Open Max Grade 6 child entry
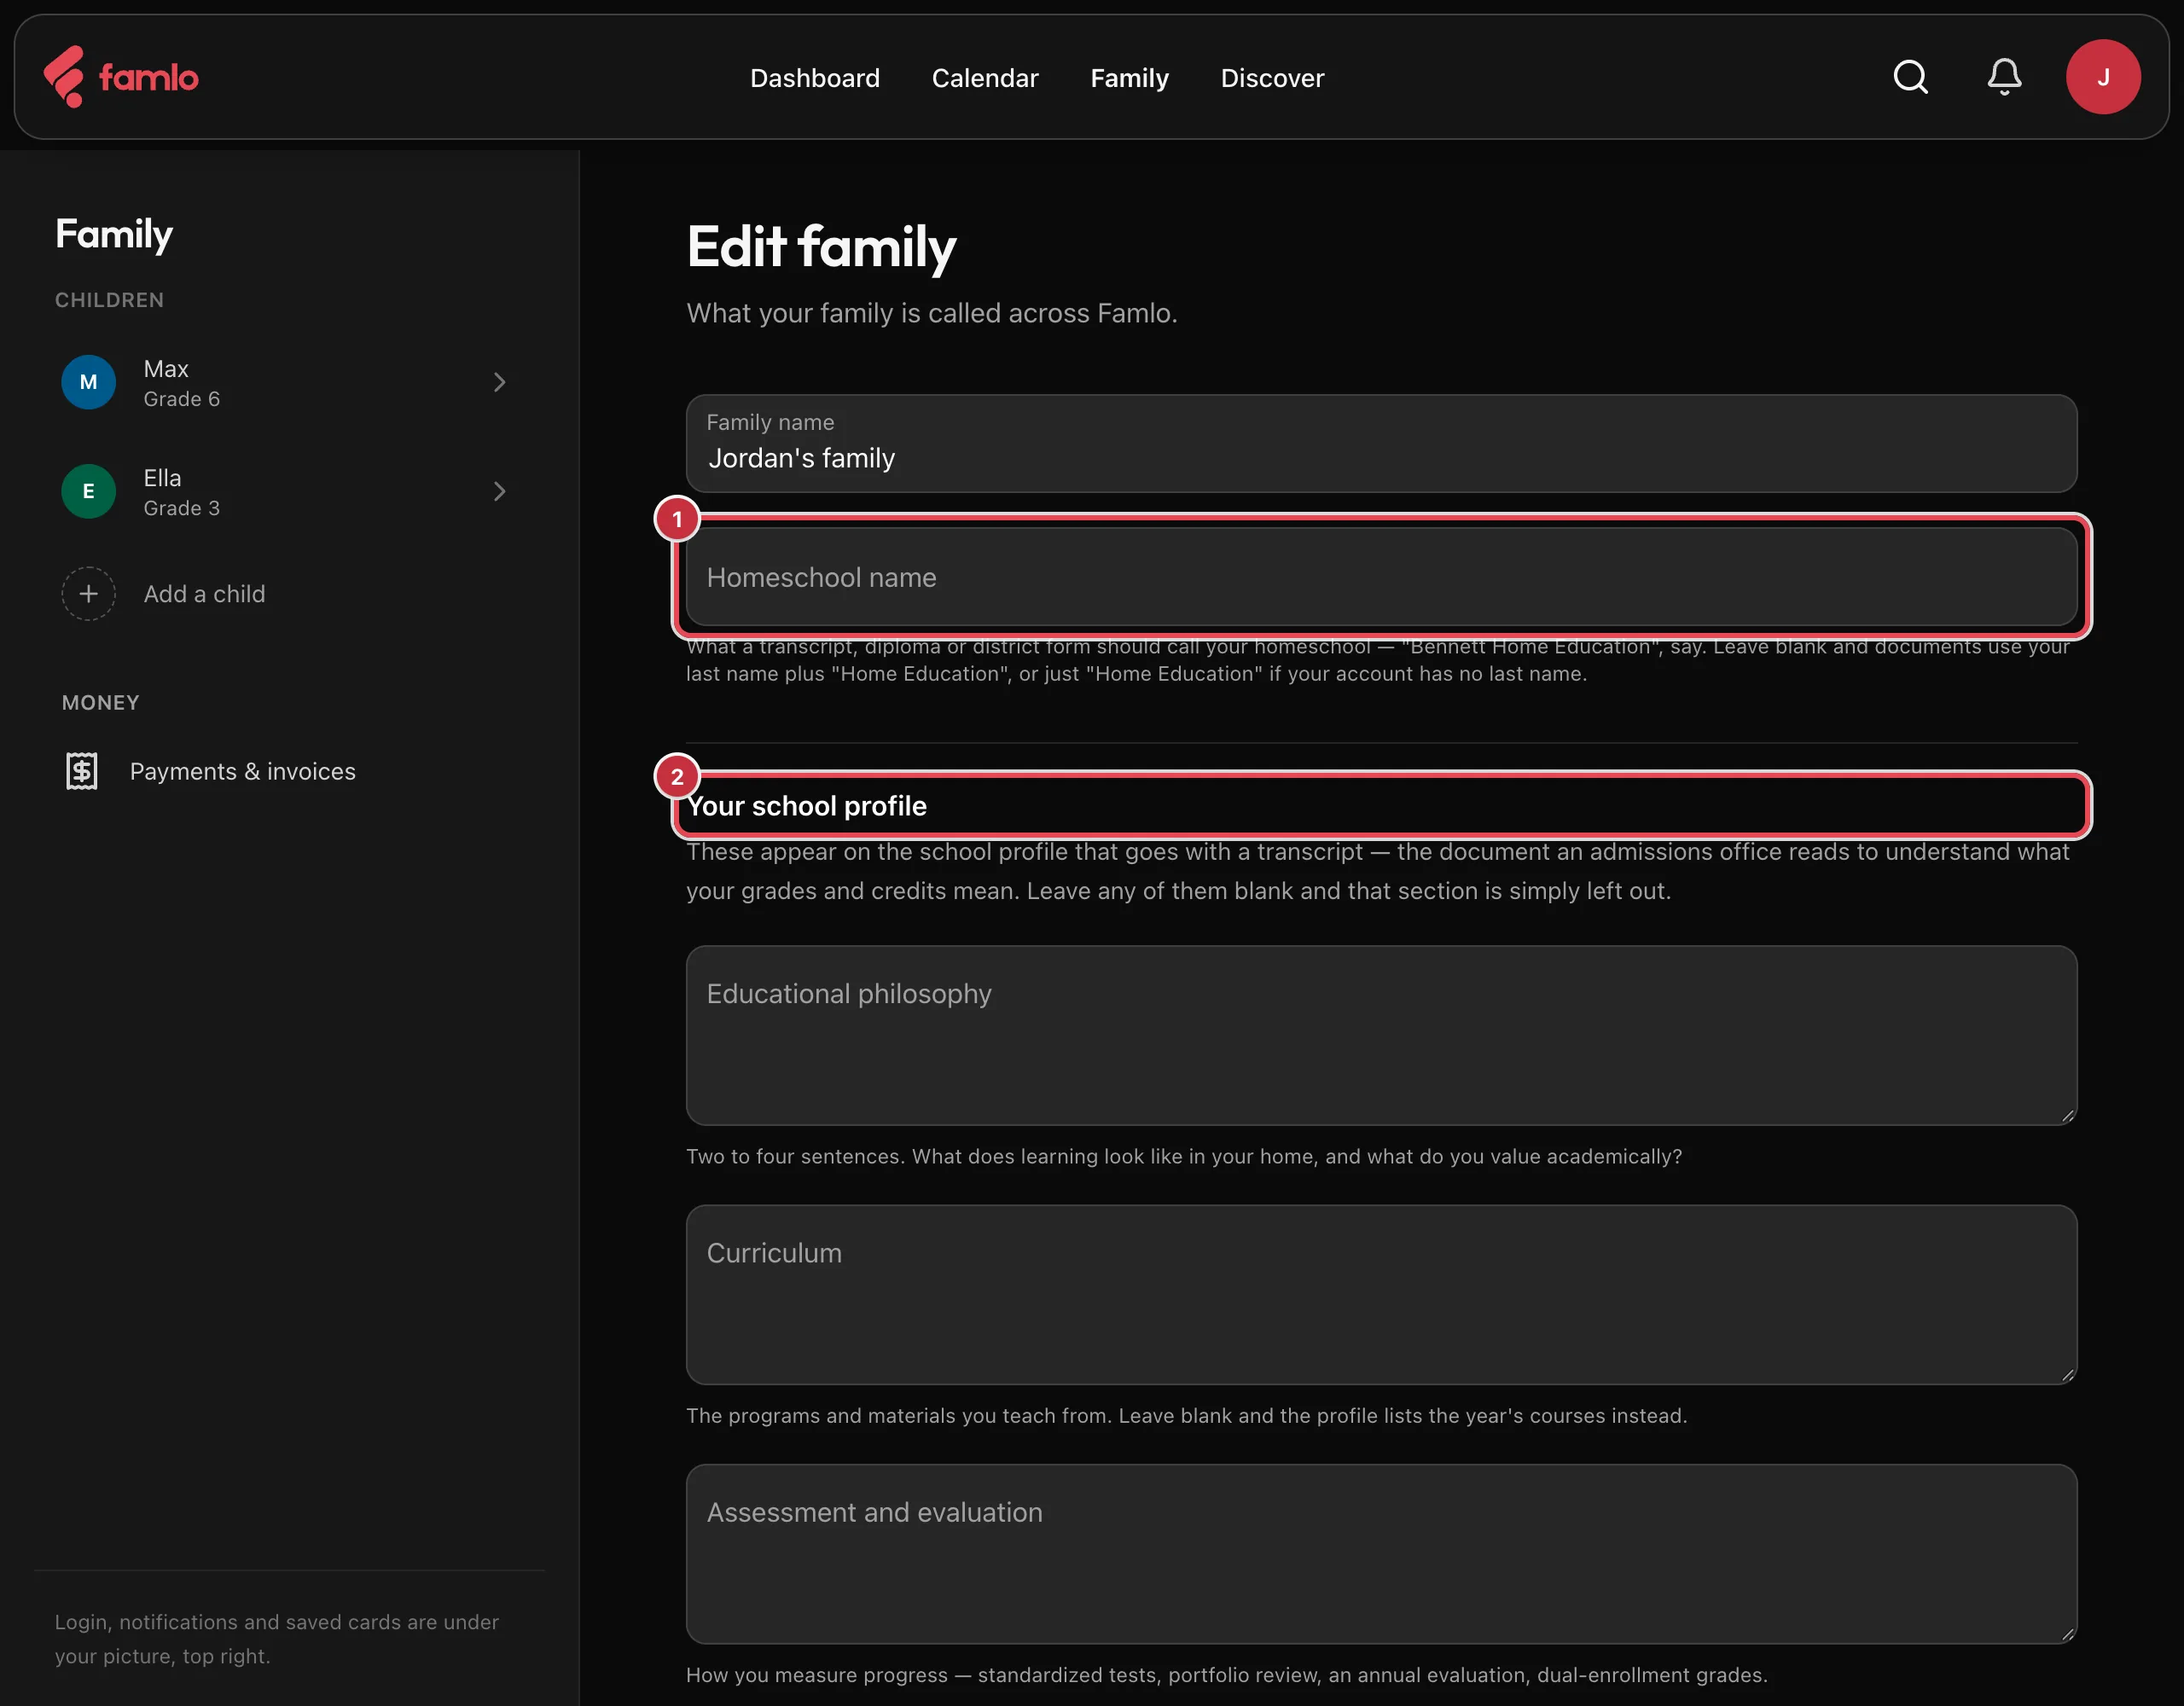2184x1706 pixels. (x=289, y=382)
